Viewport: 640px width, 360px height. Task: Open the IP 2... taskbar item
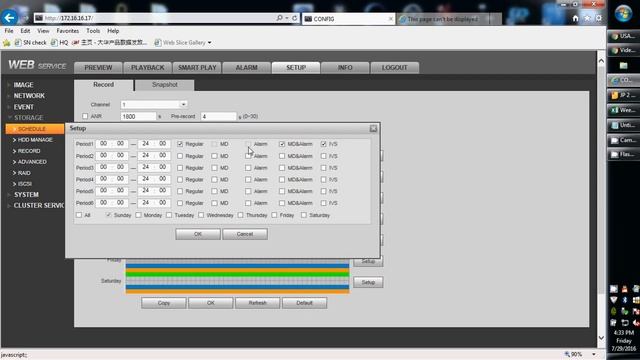(x=623, y=95)
